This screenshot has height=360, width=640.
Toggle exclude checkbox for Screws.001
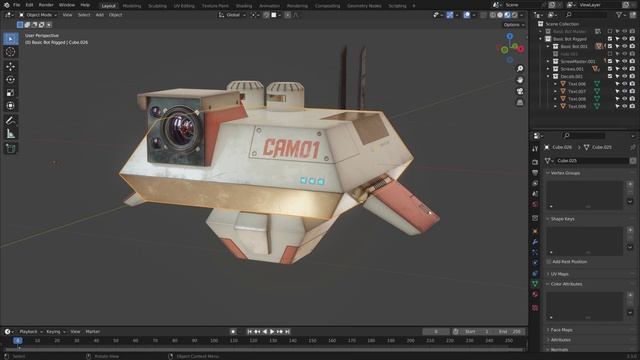click(x=610, y=69)
